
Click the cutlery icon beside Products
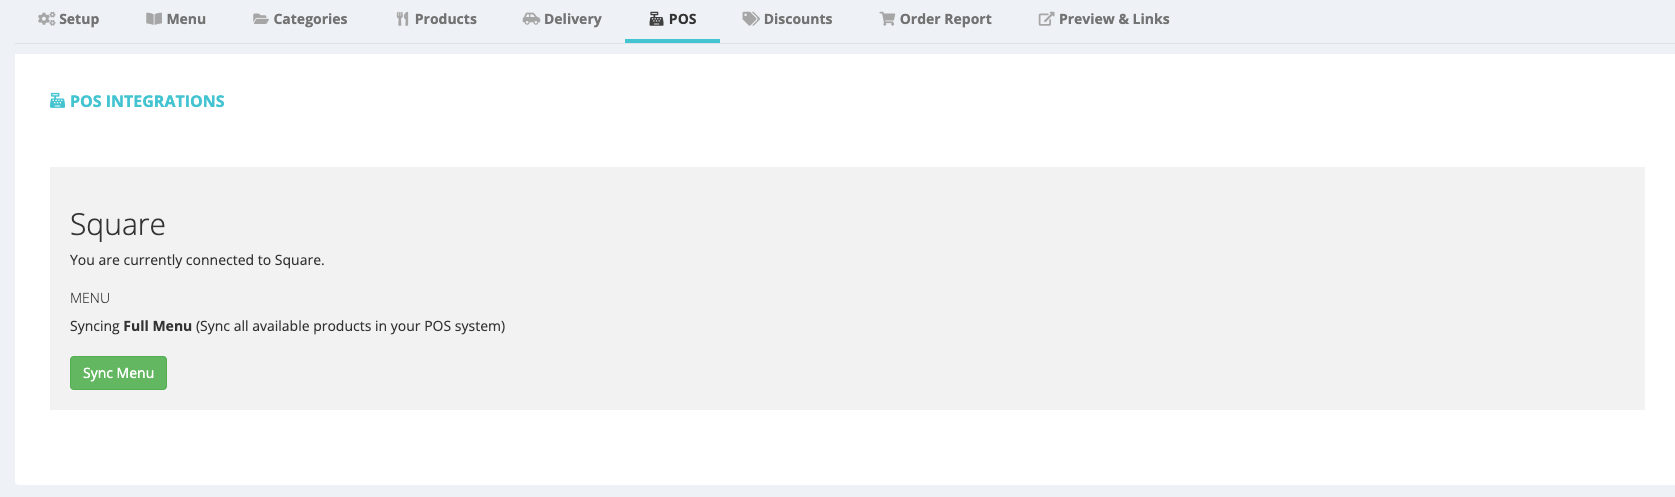point(402,19)
